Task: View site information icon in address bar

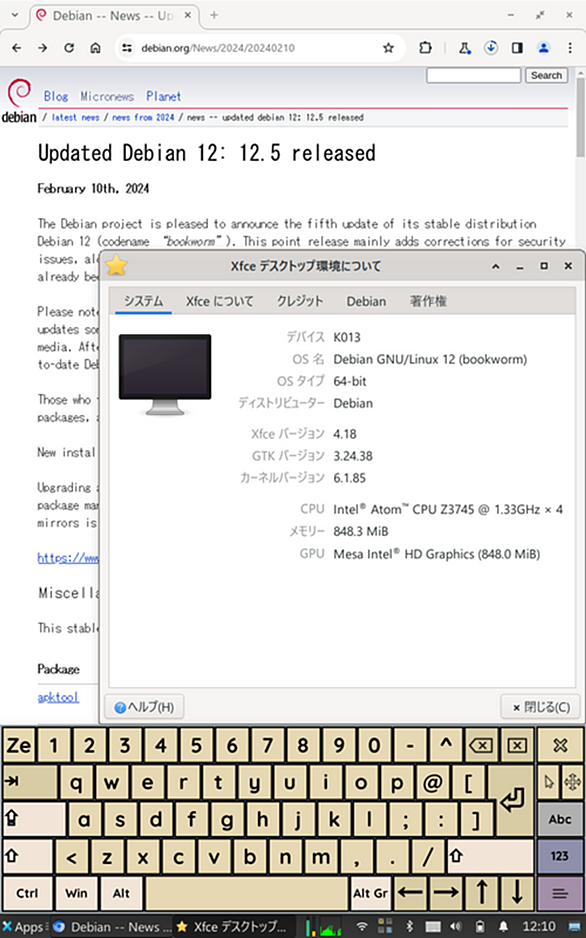Action: click(127, 48)
